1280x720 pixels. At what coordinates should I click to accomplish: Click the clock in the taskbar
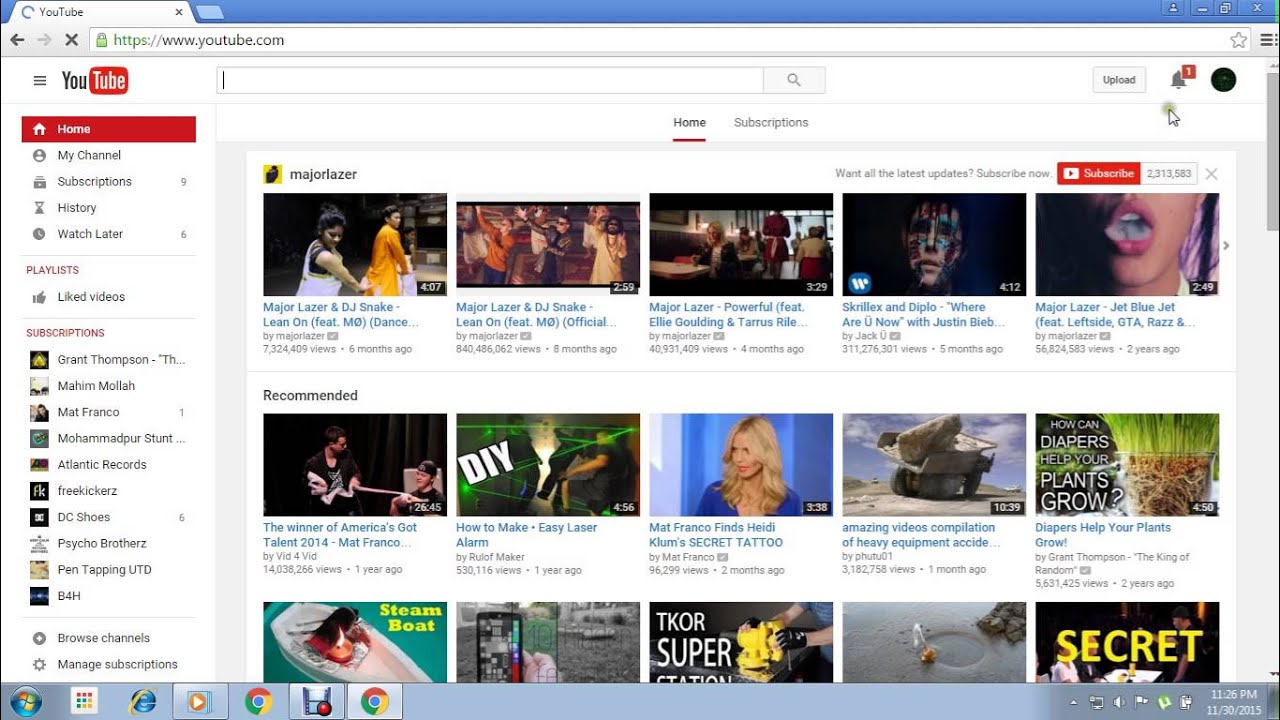[1232, 702]
